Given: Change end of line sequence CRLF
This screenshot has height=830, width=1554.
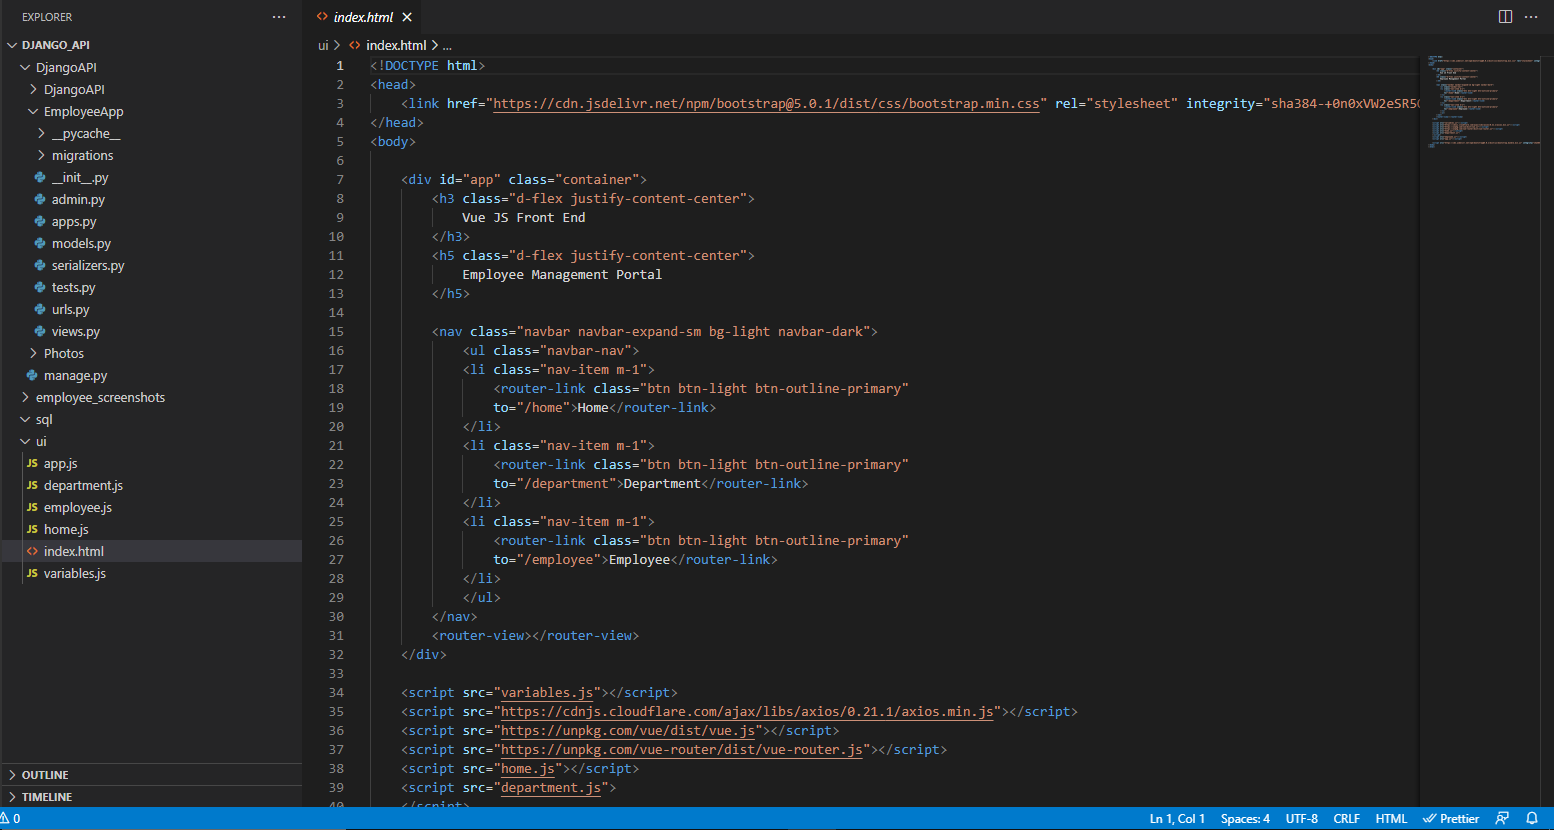Looking at the screenshot, I should coord(1346,818).
